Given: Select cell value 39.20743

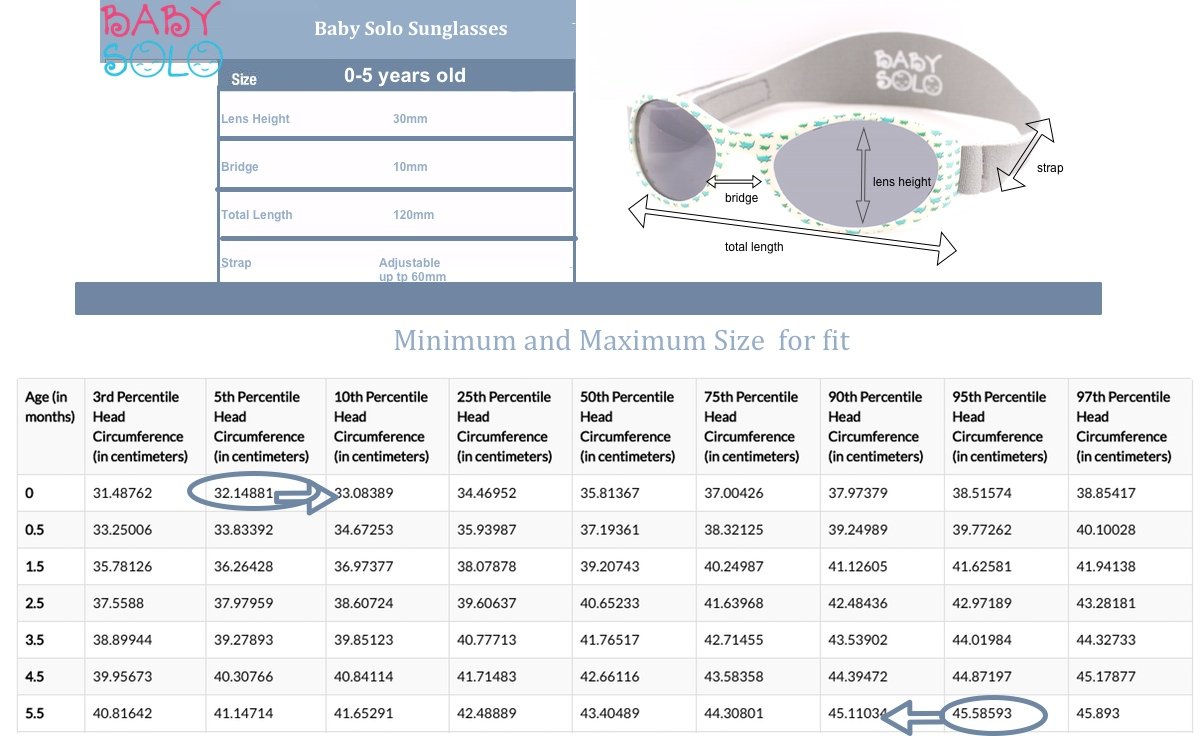Looking at the screenshot, I should tap(610, 567).
